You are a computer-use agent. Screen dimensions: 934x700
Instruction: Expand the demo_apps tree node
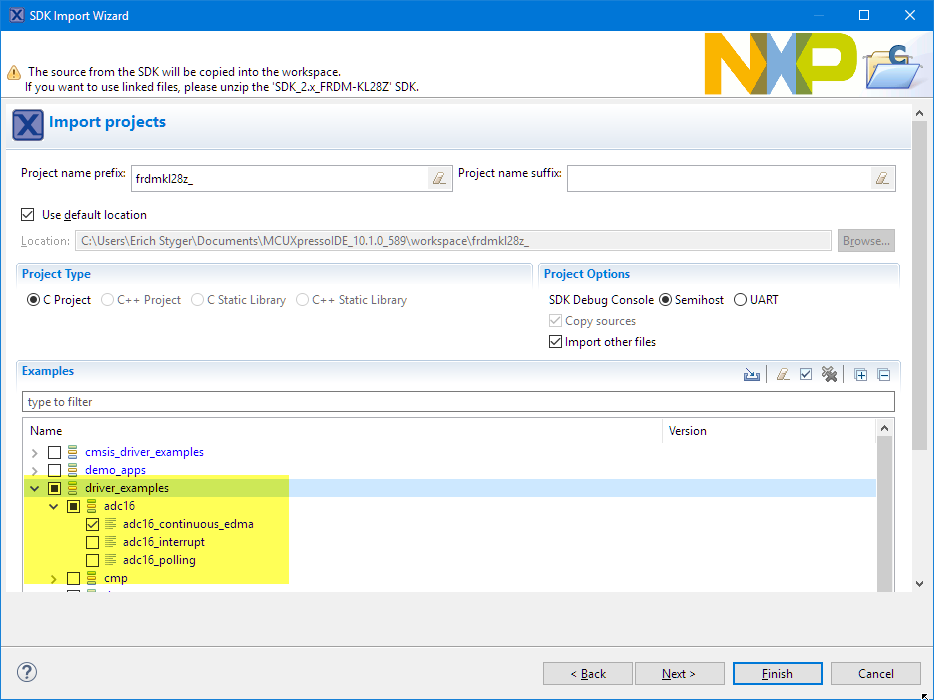point(35,471)
